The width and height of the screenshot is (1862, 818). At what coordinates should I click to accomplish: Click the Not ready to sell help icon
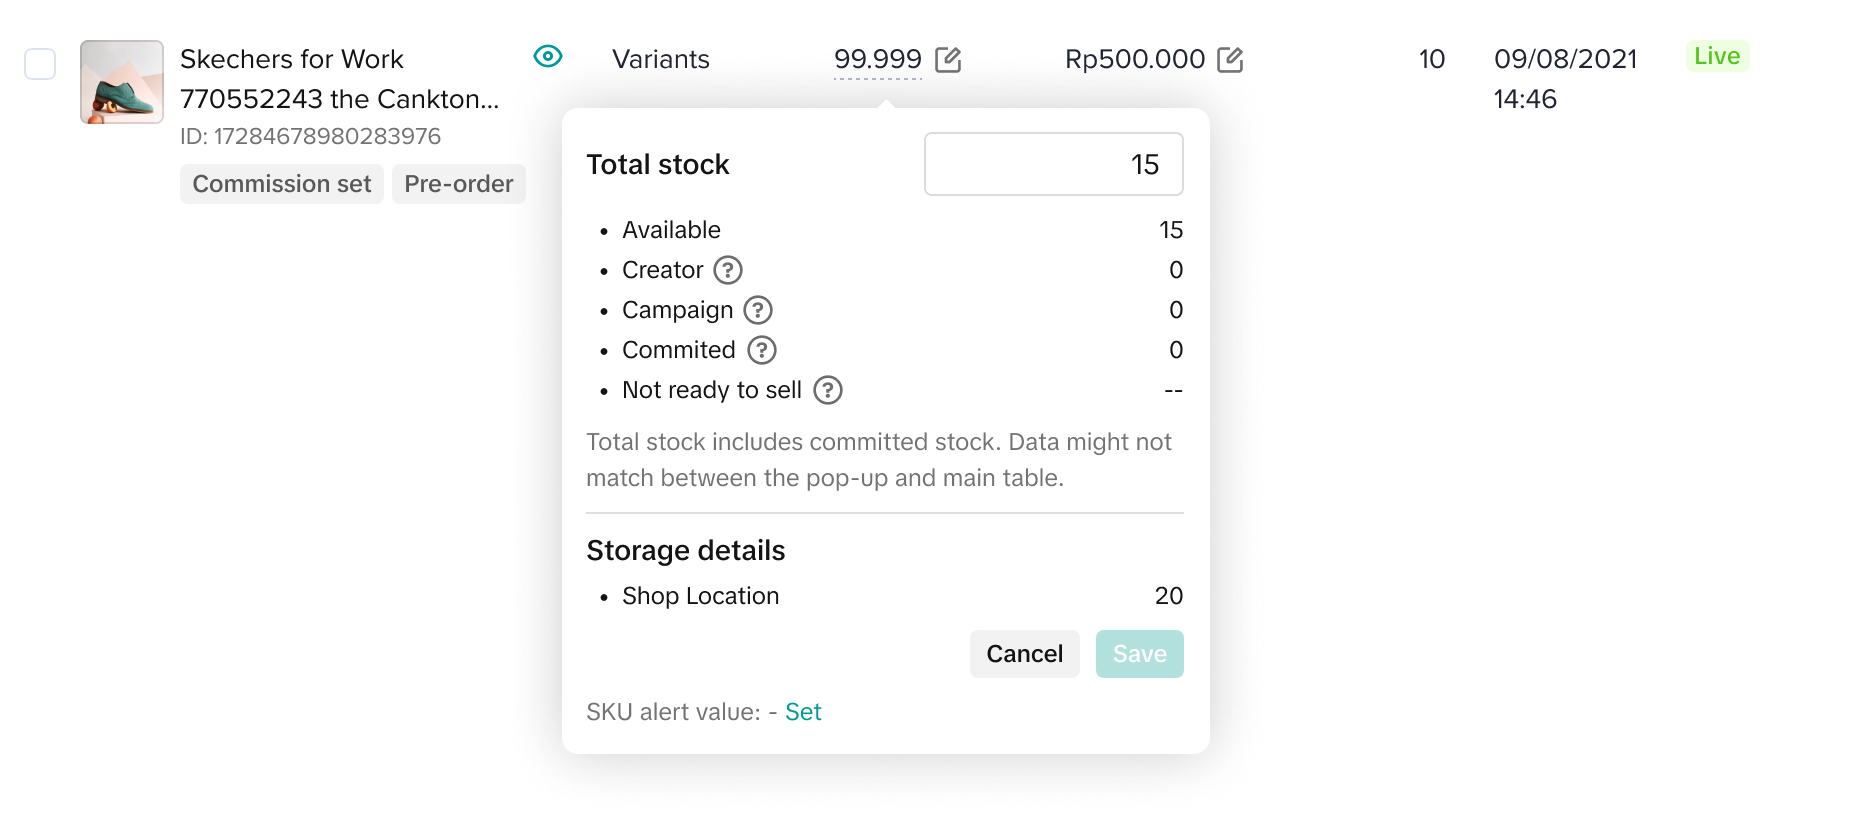tap(828, 390)
